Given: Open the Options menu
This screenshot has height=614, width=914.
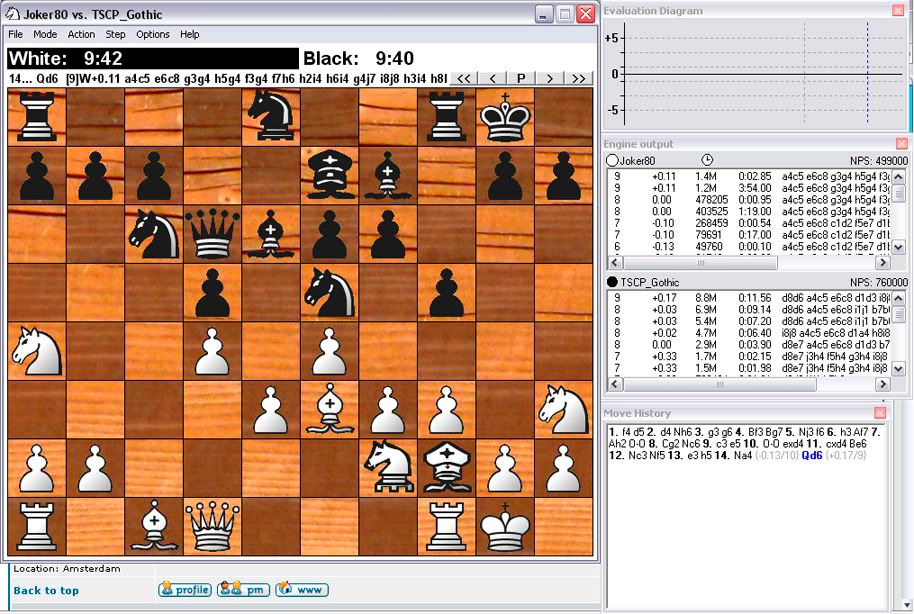Looking at the screenshot, I should pyautogui.click(x=153, y=34).
